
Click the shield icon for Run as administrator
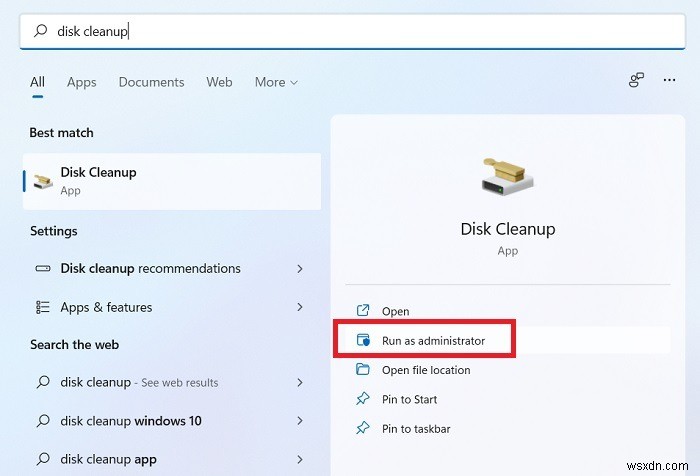coord(363,340)
